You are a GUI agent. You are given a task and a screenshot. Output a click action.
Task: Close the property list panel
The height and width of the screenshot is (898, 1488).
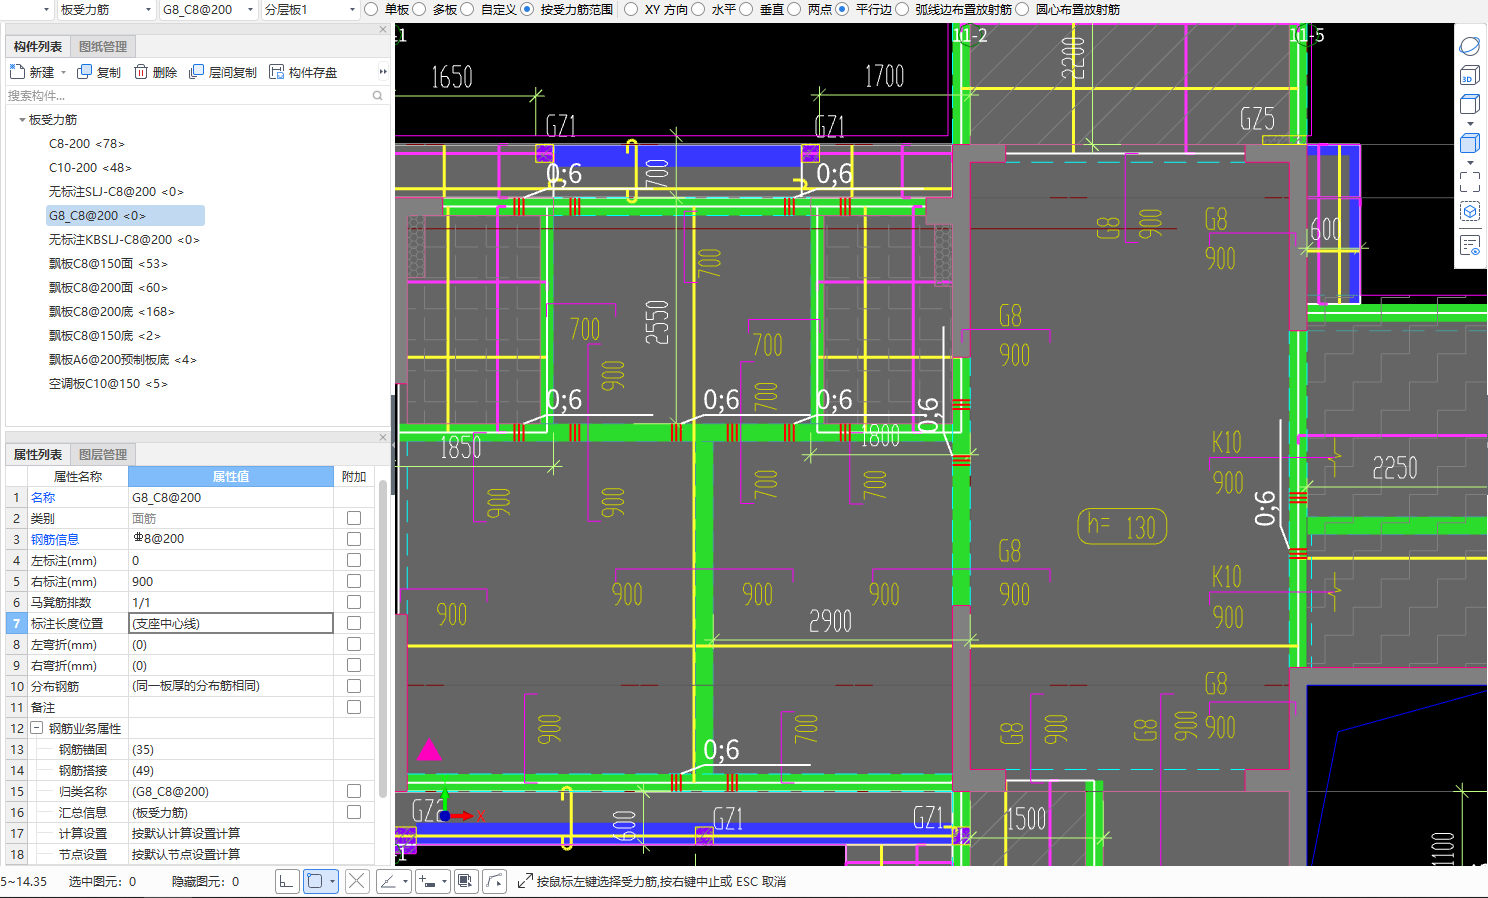pyautogui.click(x=383, y=437)
